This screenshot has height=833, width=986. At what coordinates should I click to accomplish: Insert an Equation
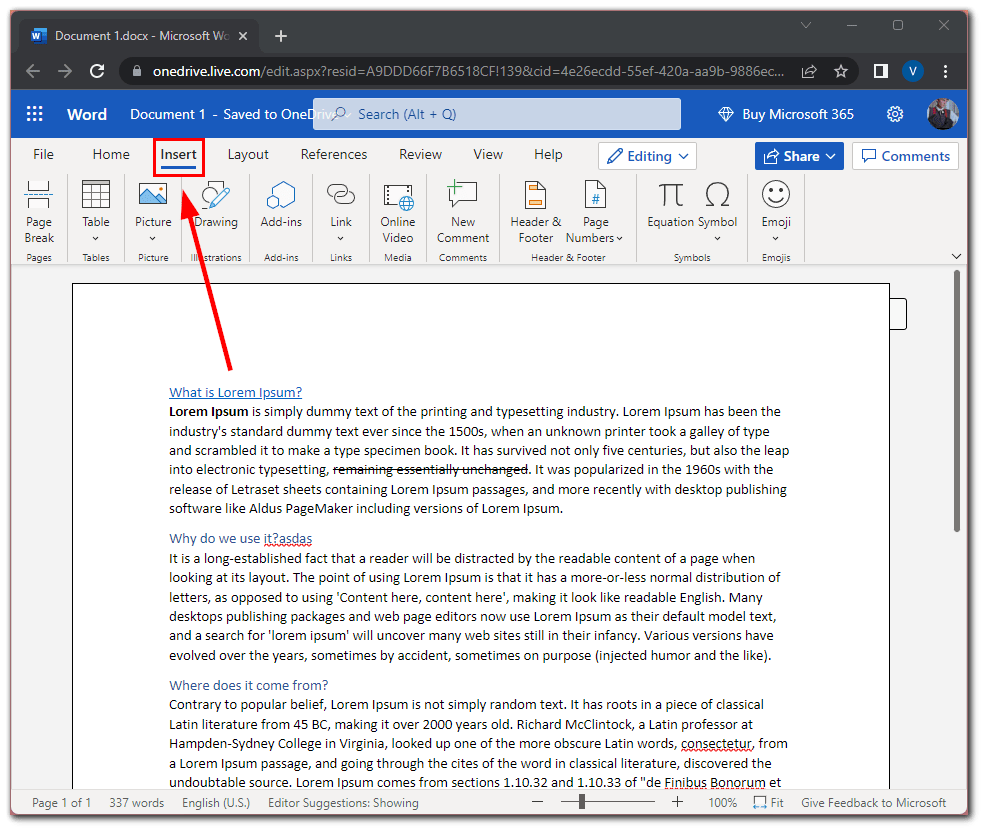670,205
